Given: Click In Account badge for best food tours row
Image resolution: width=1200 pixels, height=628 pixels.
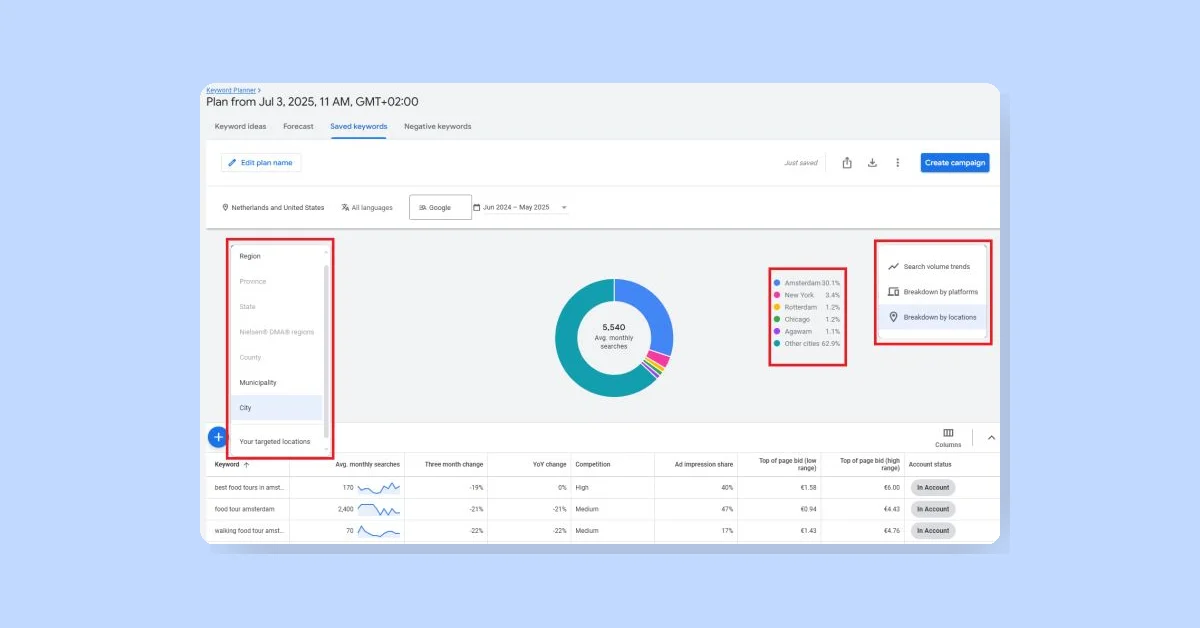Looking at the screenshot, I should pos(933,488).
